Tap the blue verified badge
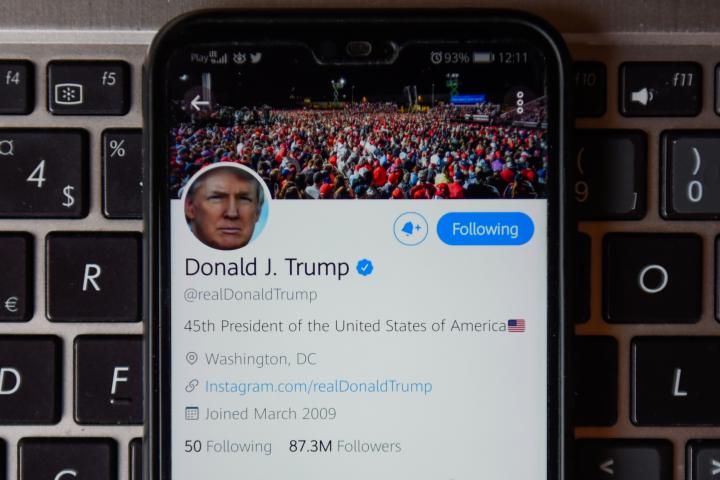This screenshot has width=720, height=480. tap(365, 267)
